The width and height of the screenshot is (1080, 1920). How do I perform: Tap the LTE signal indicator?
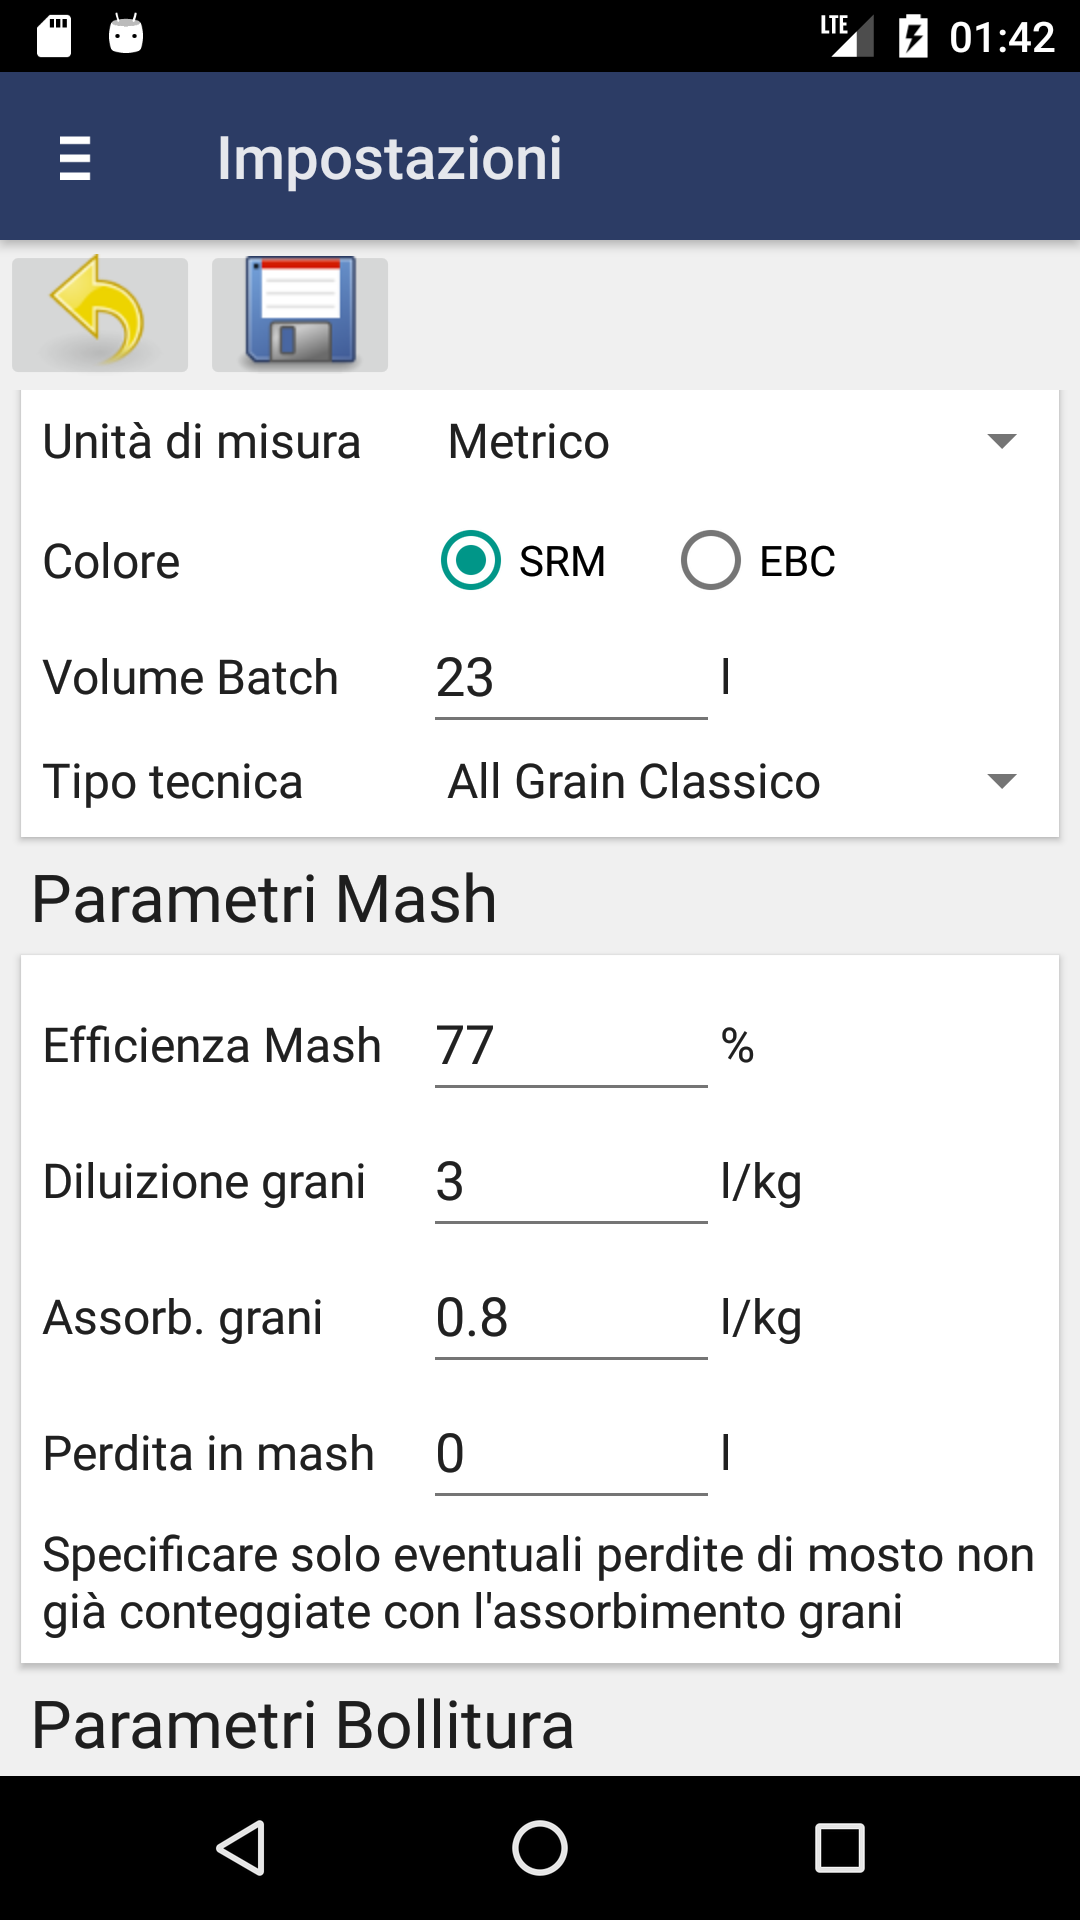[x=846, y=36]
